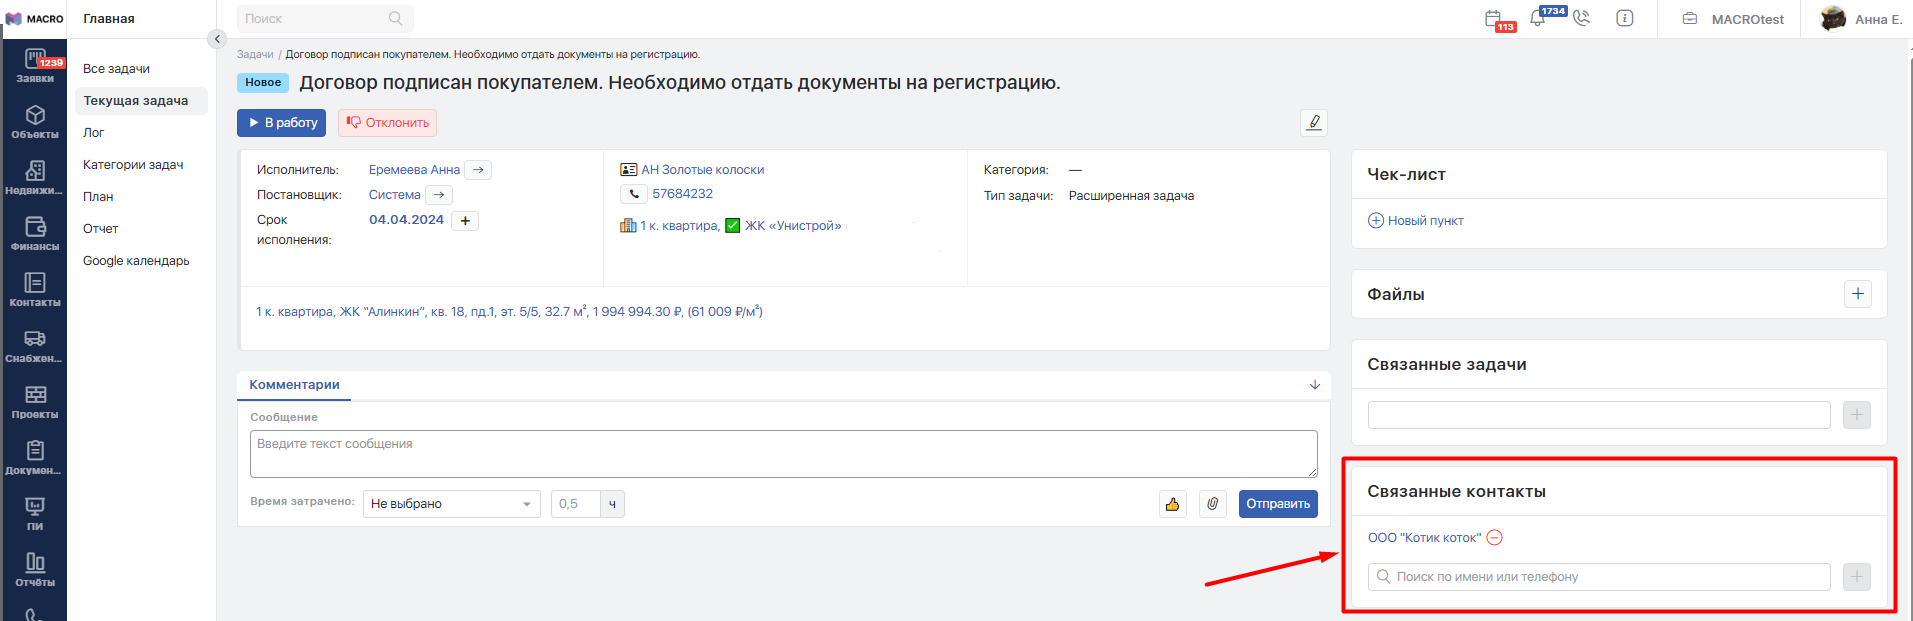Click the notifications bell icon
This screenshot has width=1913, height=621.
point(1538,19)
